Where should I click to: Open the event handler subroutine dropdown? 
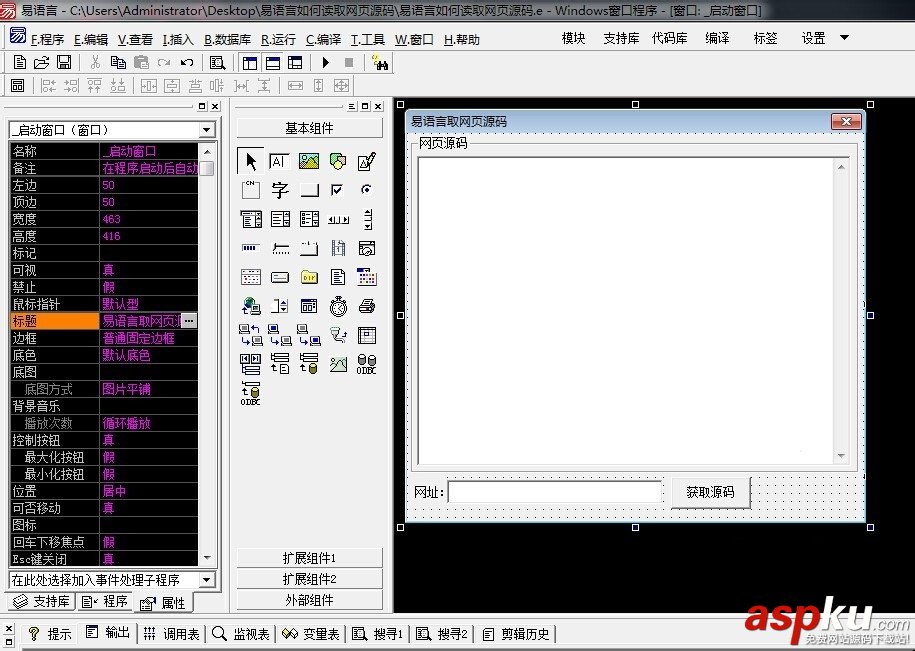pyautogui.click(x=207, y=580)
